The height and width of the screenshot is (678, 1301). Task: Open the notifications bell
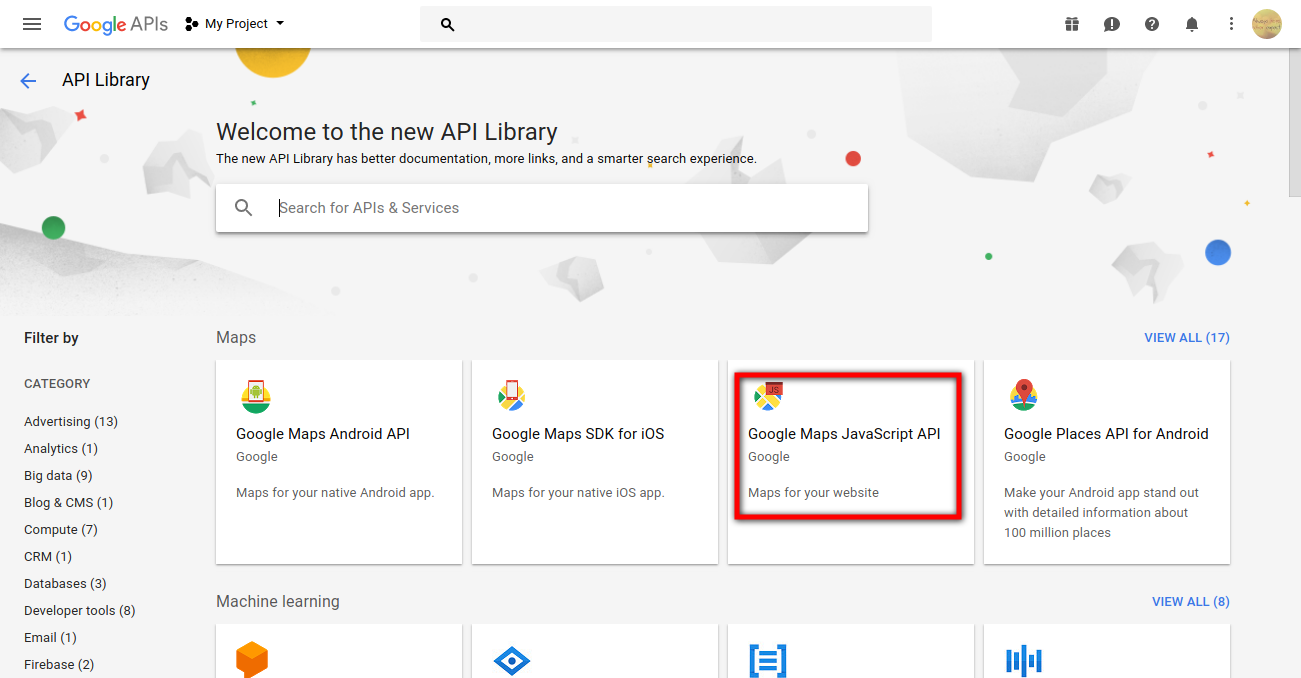(1192, 24)
